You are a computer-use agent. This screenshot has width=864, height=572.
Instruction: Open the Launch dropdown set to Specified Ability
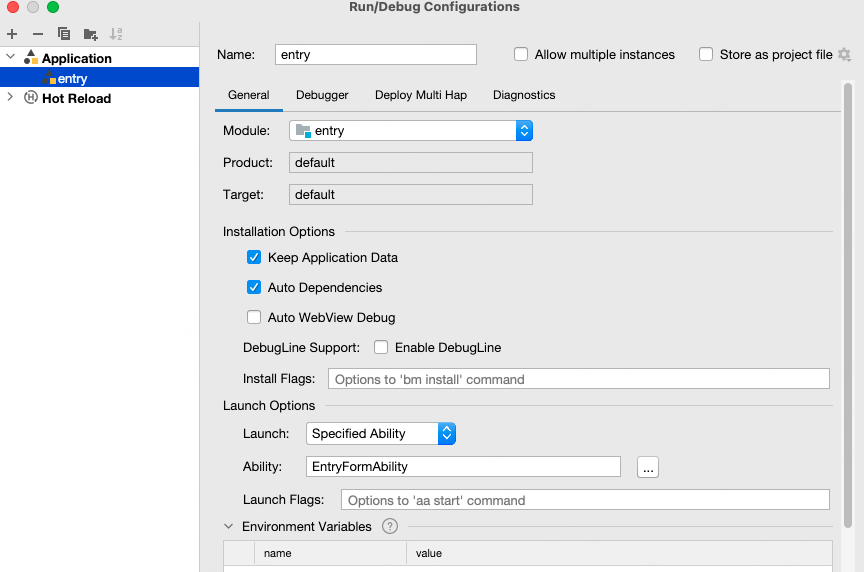pyautogui.click(x=380, y=434)
